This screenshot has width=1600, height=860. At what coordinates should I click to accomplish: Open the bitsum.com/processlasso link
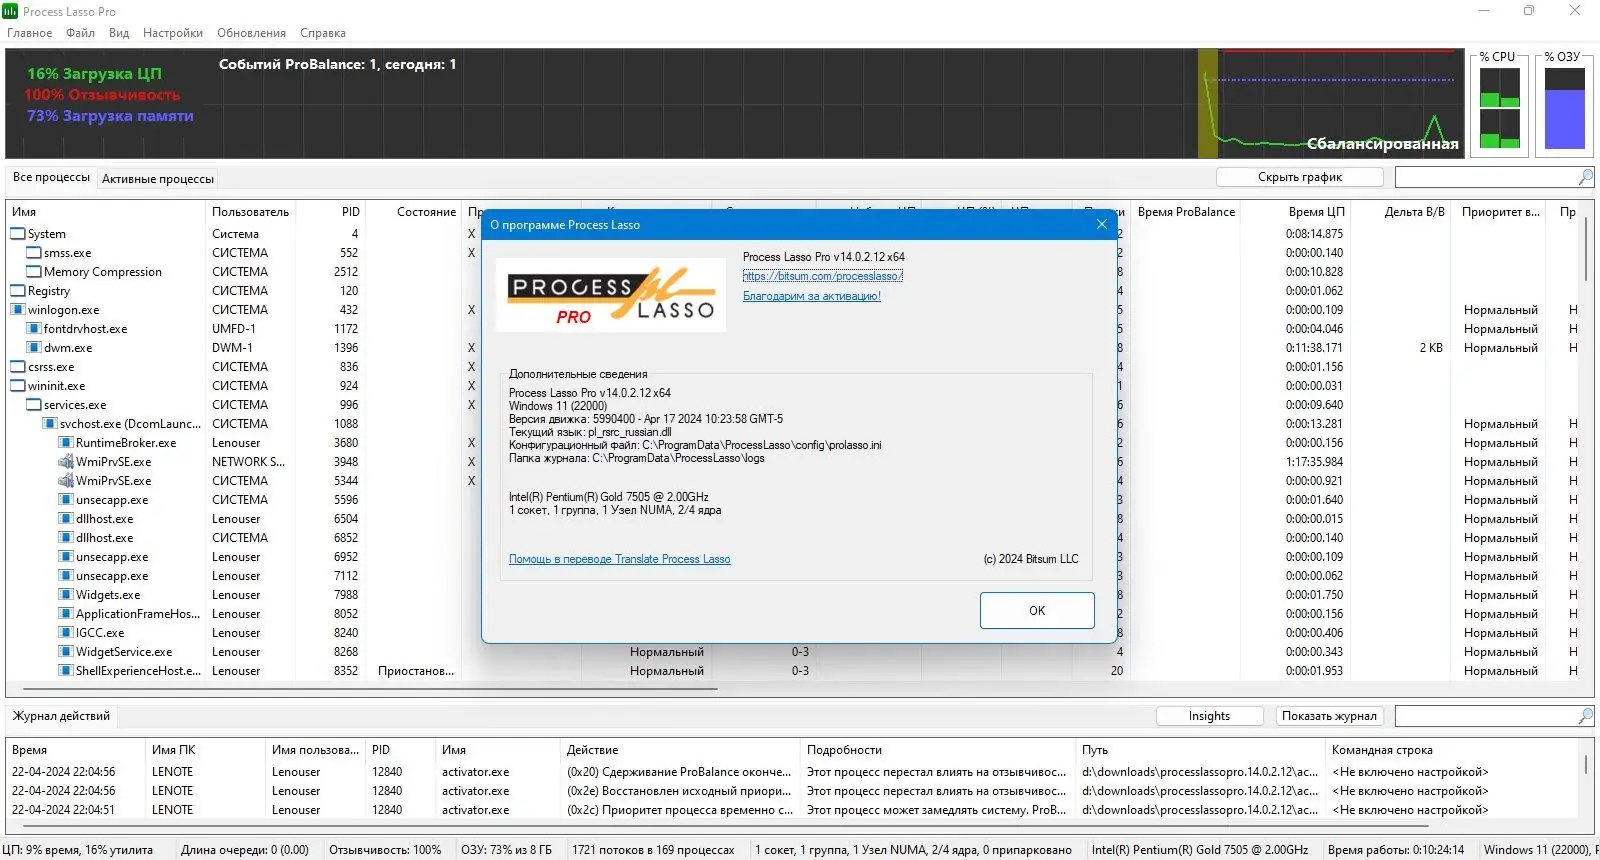point(822,276)
